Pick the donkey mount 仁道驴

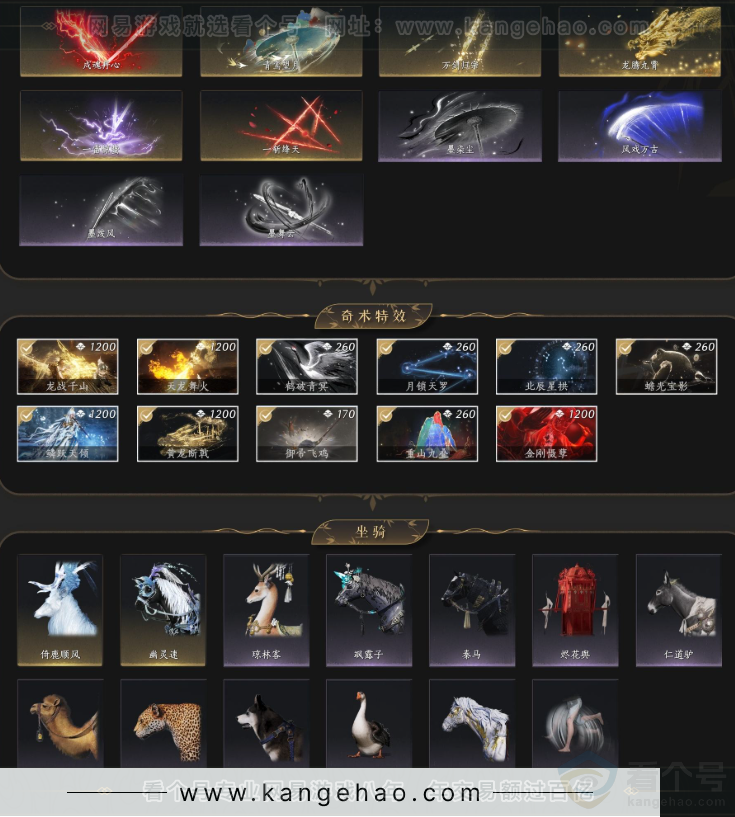click(679, 610)
